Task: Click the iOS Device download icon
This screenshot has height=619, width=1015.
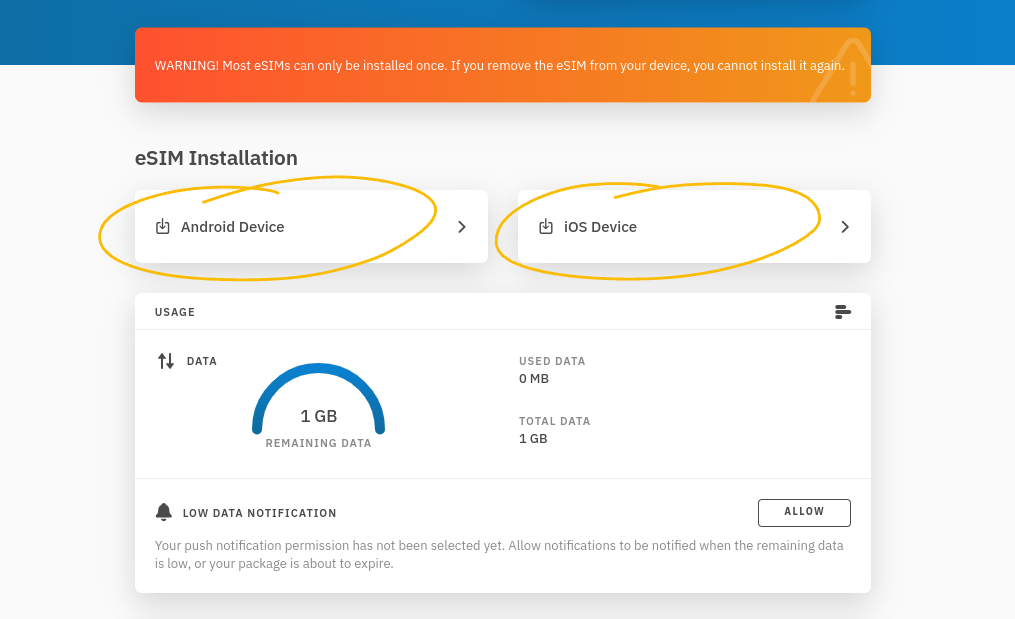Action: coord(546,227)
